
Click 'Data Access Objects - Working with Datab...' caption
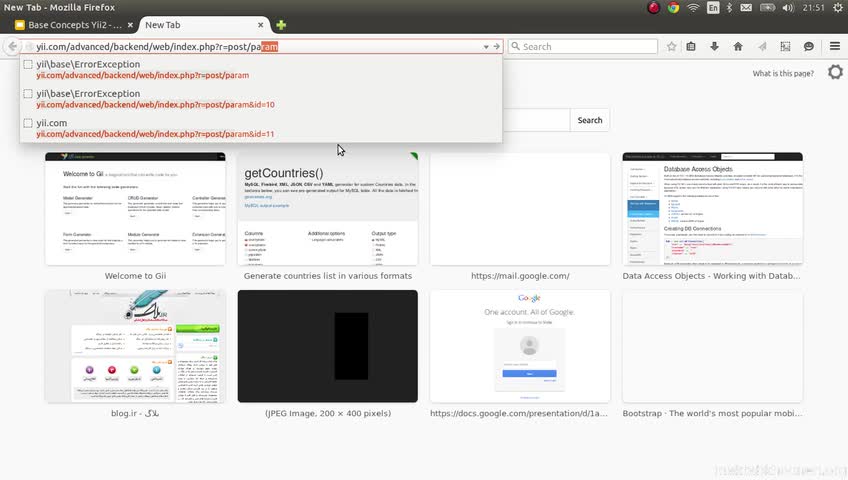pos(711,276)
